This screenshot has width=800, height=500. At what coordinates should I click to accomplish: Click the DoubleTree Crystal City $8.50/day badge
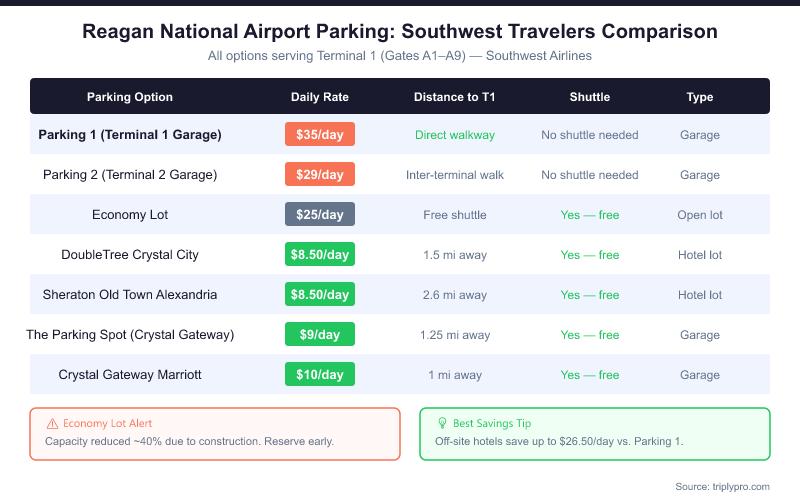coord(320,254)
